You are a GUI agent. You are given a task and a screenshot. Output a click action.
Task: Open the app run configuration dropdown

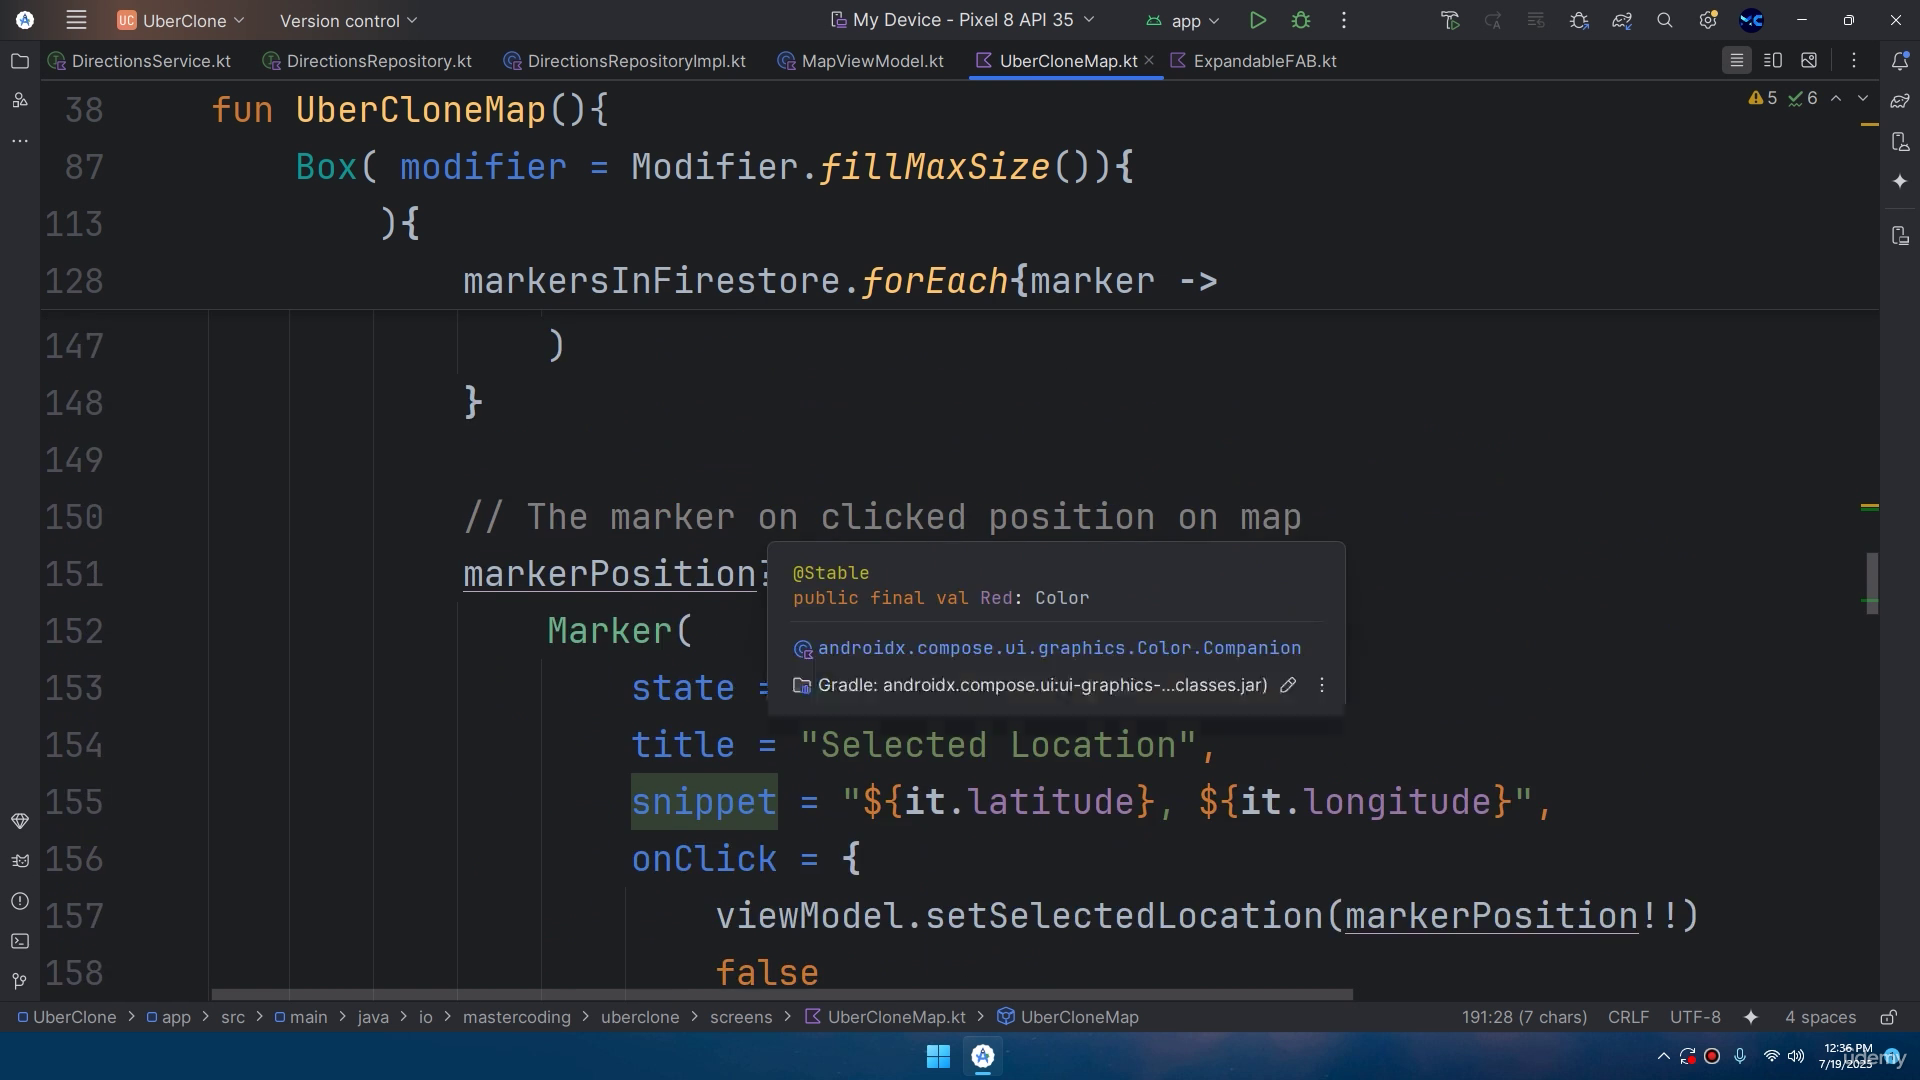click(x=1183, y=20)
